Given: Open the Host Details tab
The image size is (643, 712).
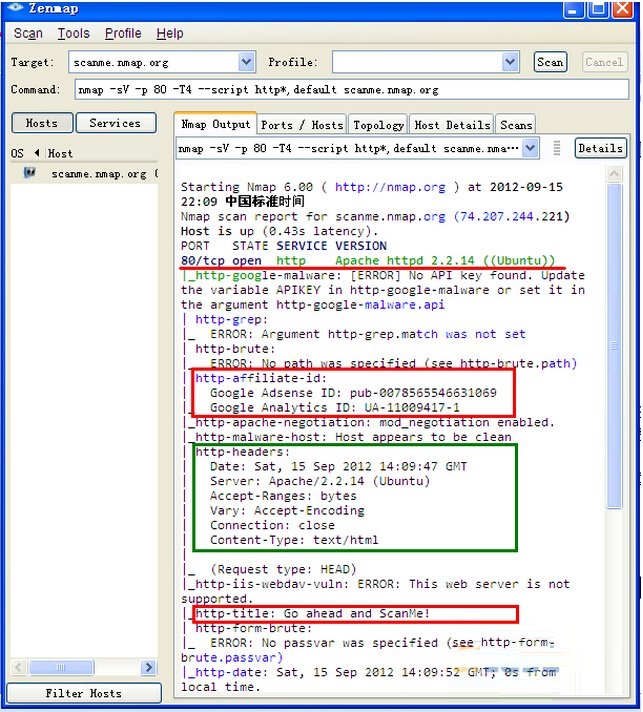Looking at the screenshot, I should coord(452,125).
